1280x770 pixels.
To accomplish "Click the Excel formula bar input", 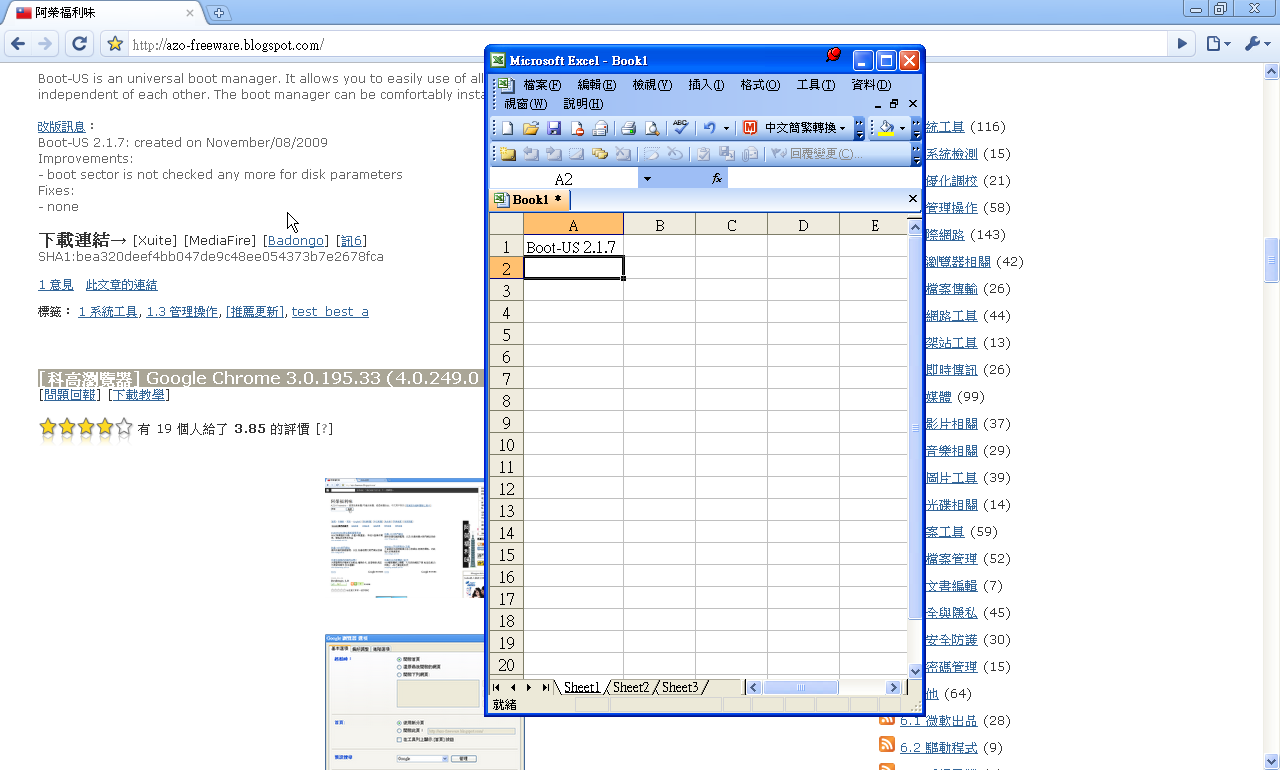I will (824, 178).
